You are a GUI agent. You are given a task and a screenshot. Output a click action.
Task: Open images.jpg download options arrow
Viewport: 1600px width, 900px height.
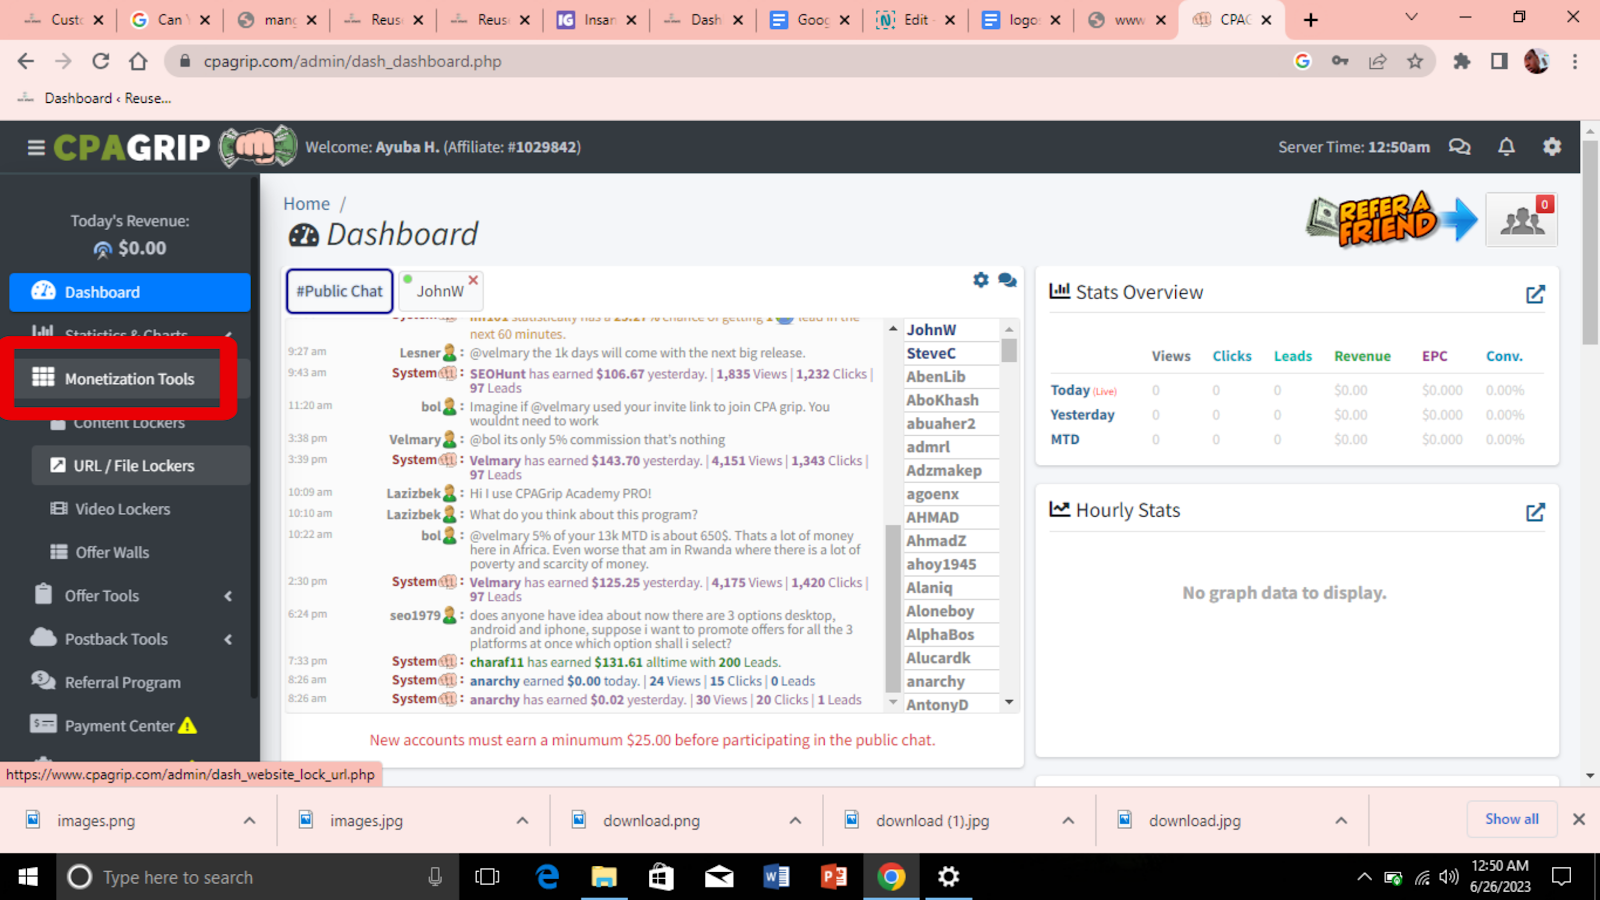(x=522, y=820)
